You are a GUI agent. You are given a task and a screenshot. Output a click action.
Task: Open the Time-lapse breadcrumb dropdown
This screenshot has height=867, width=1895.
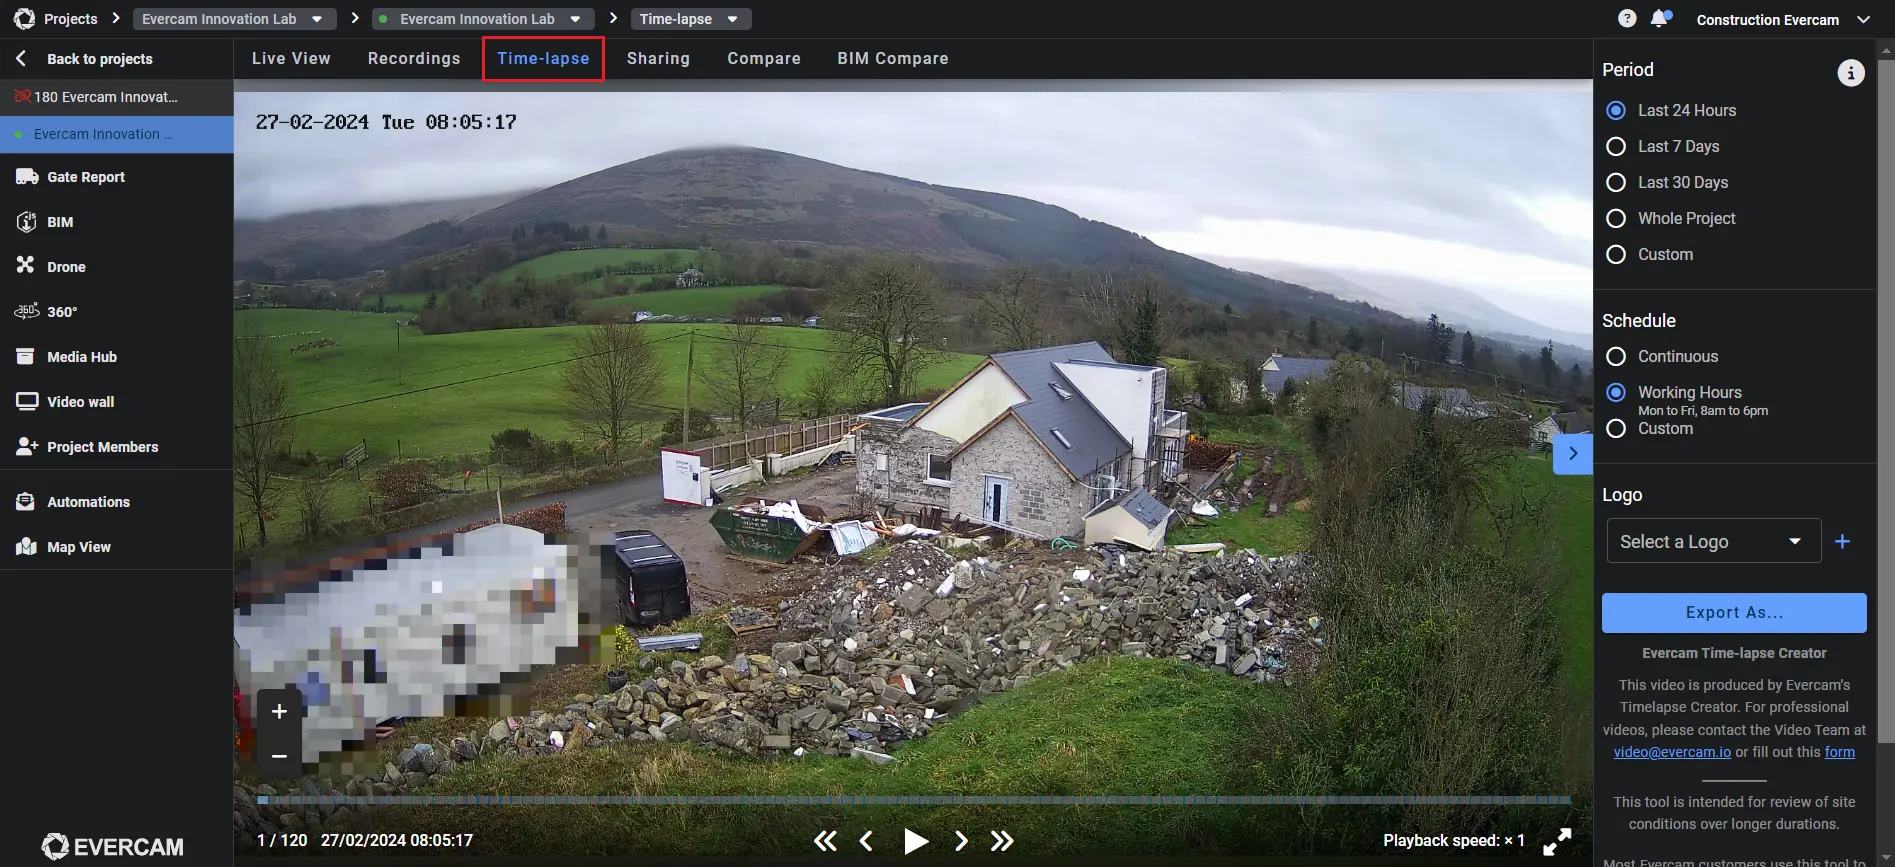click(x=691, y=19)
